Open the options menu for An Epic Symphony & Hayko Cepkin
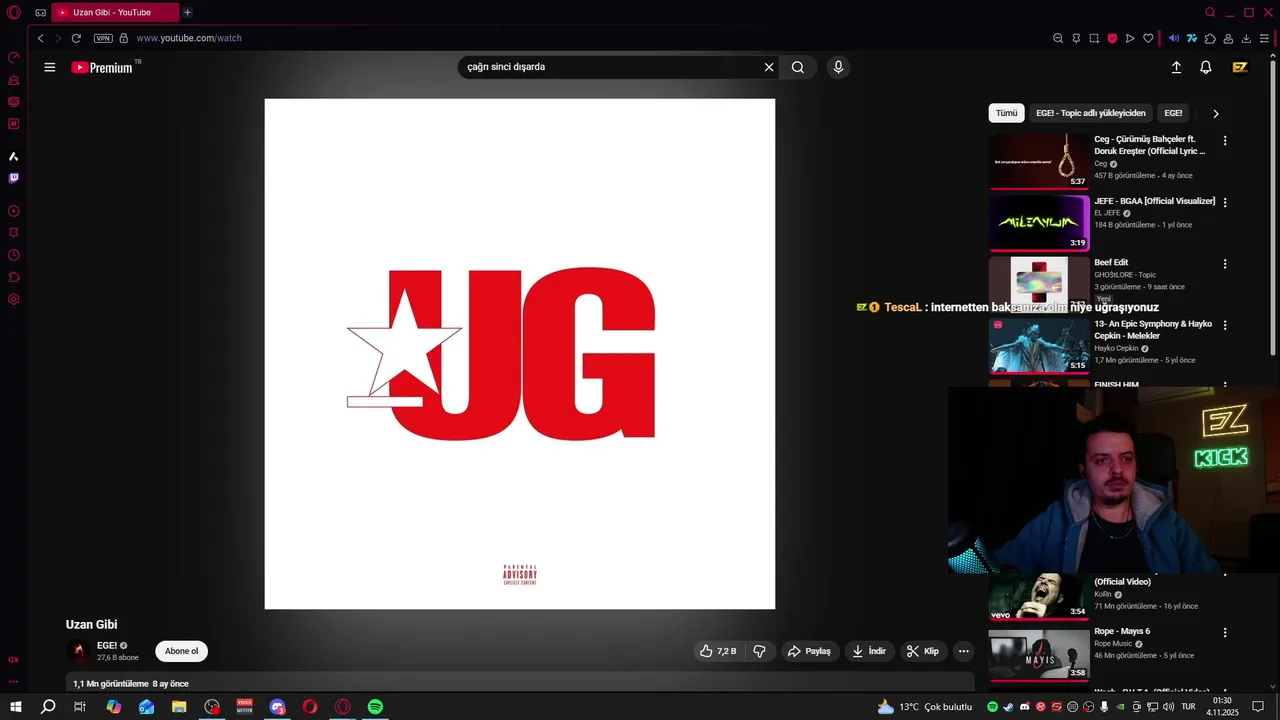 pyautogui.click(x=1225, y=325)
